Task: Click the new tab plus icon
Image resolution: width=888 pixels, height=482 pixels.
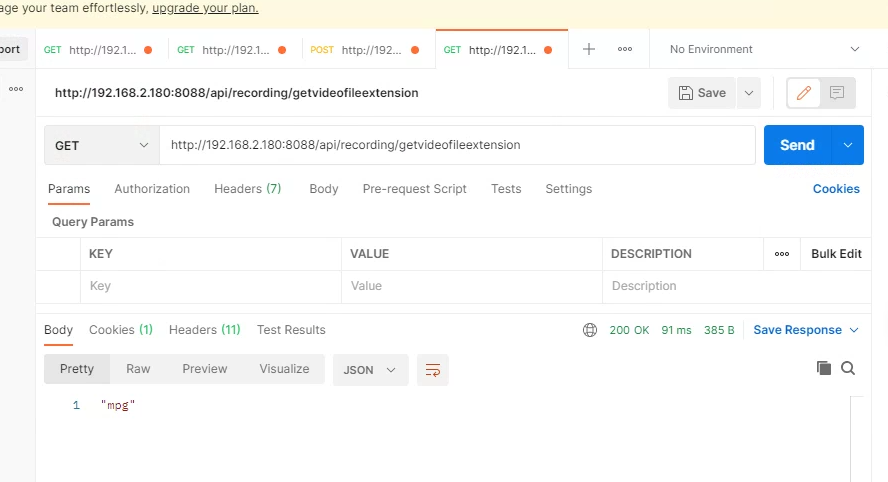Action: pos(589,49)
